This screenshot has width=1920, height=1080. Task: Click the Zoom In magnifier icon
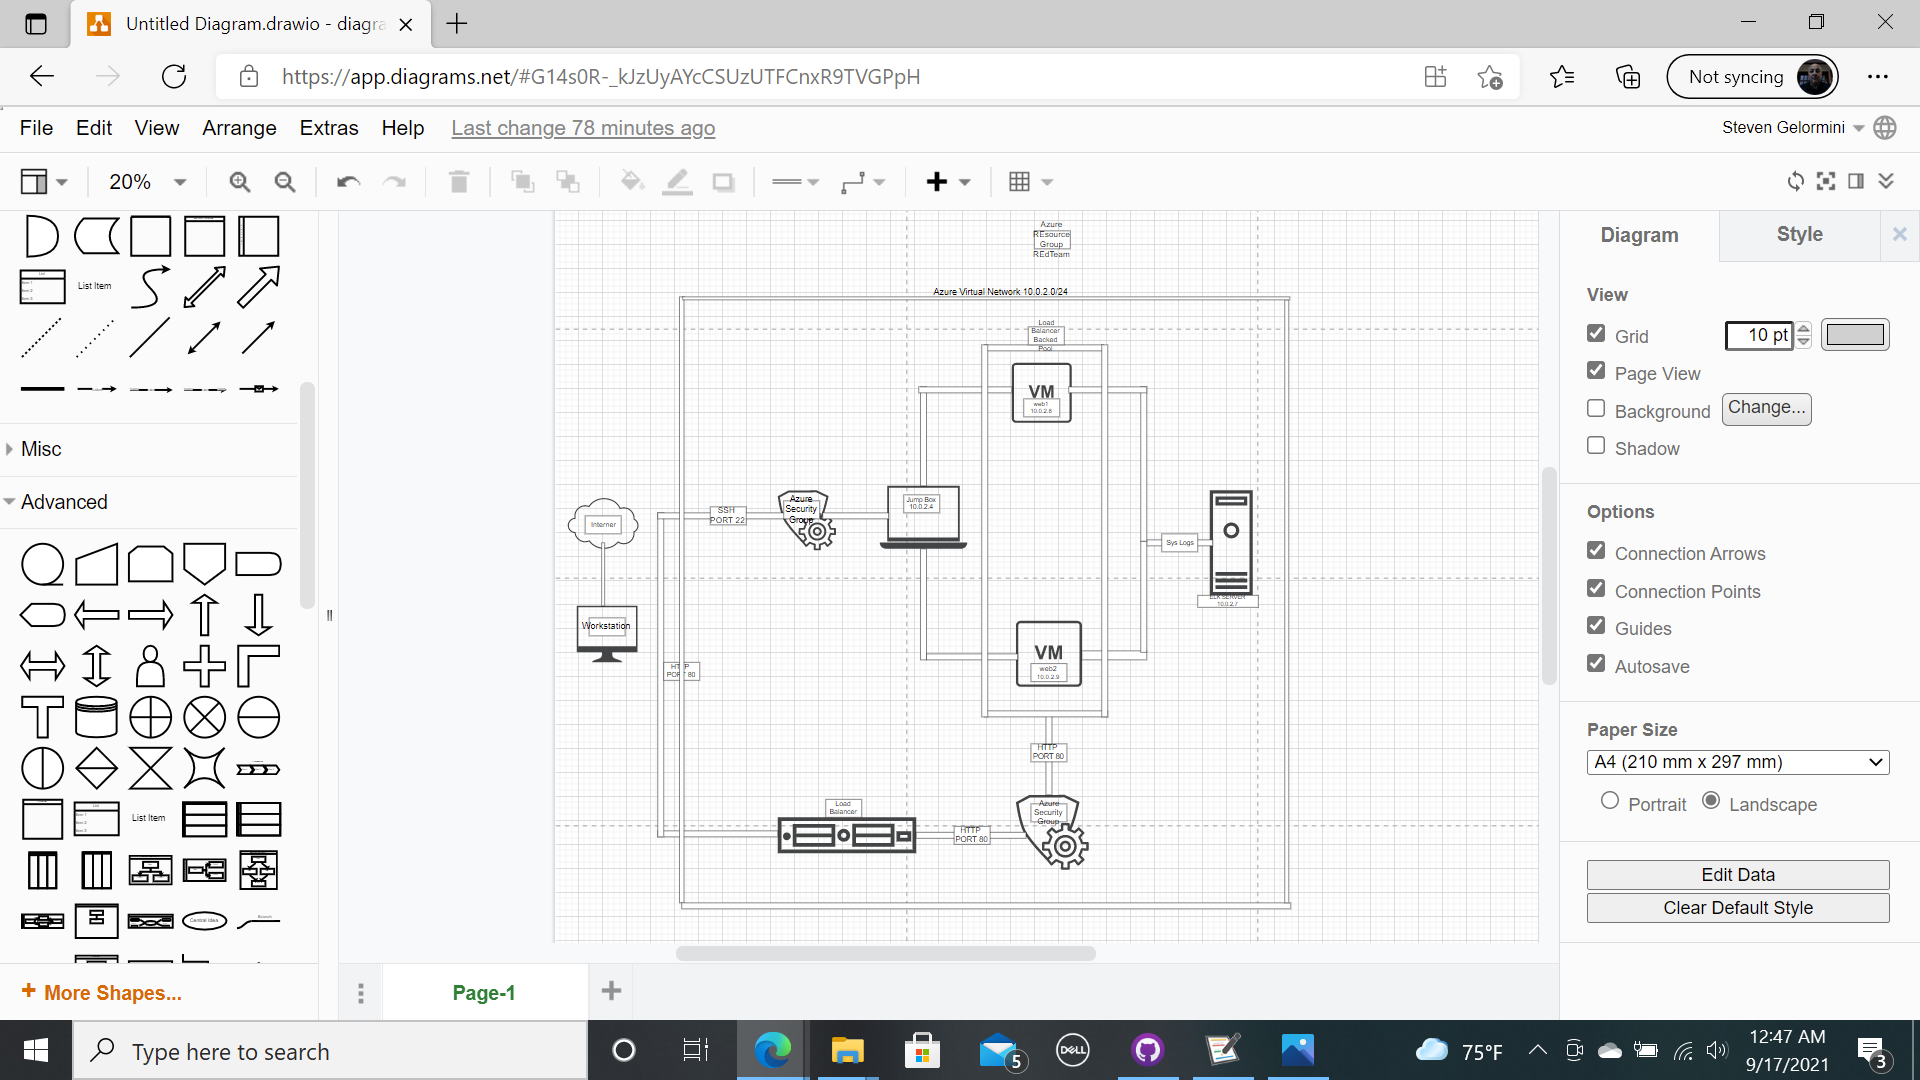coord(239,182)
